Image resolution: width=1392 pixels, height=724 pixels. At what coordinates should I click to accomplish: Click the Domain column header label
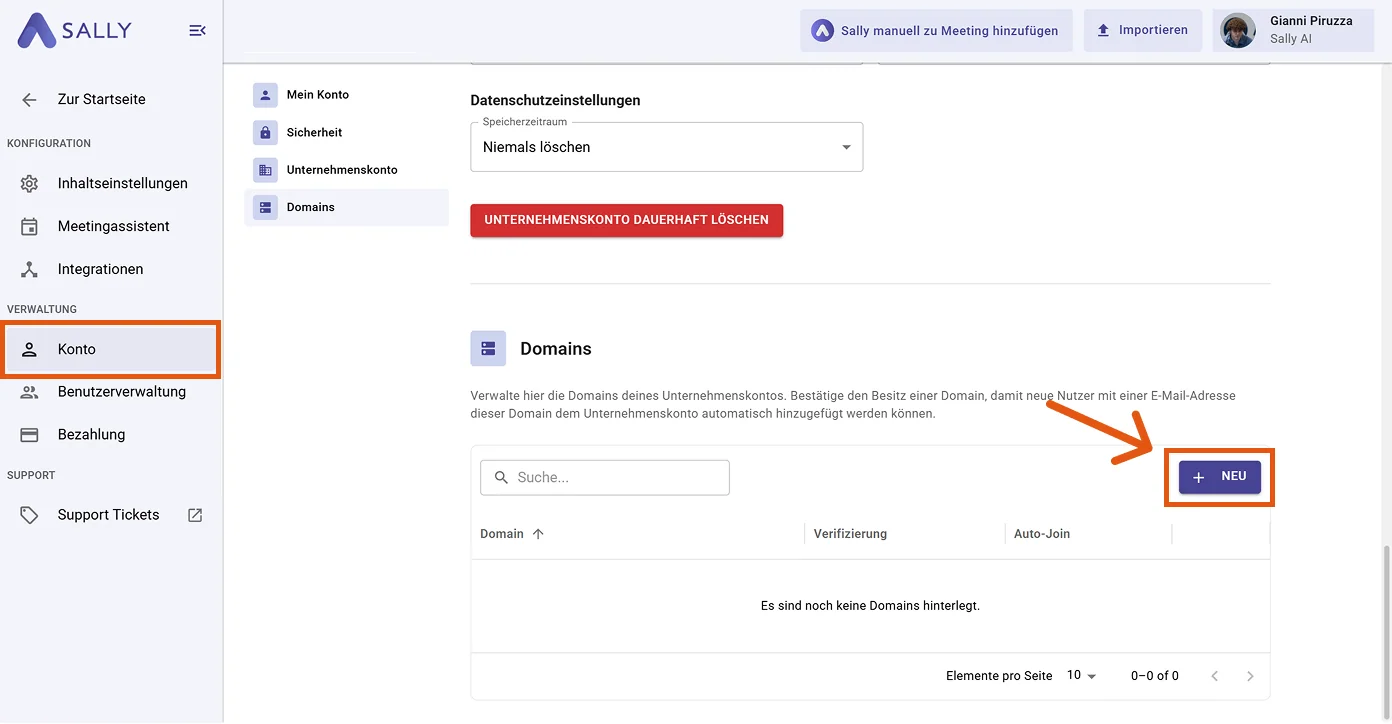point(502,534)
